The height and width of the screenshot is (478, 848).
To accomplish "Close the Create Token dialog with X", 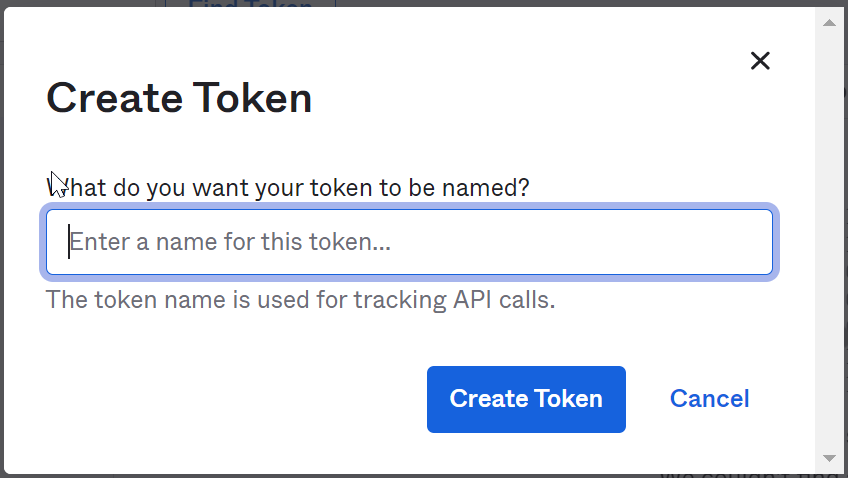I will pyautogui.click(x=760, y=61).
